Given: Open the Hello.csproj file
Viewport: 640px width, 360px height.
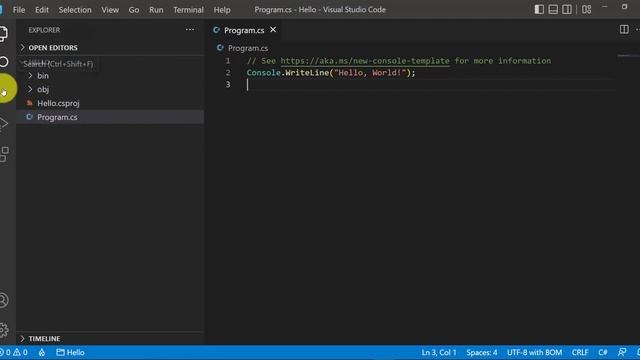Looking at the screenshot, I should pyautogui.click(x=110, y=103).
